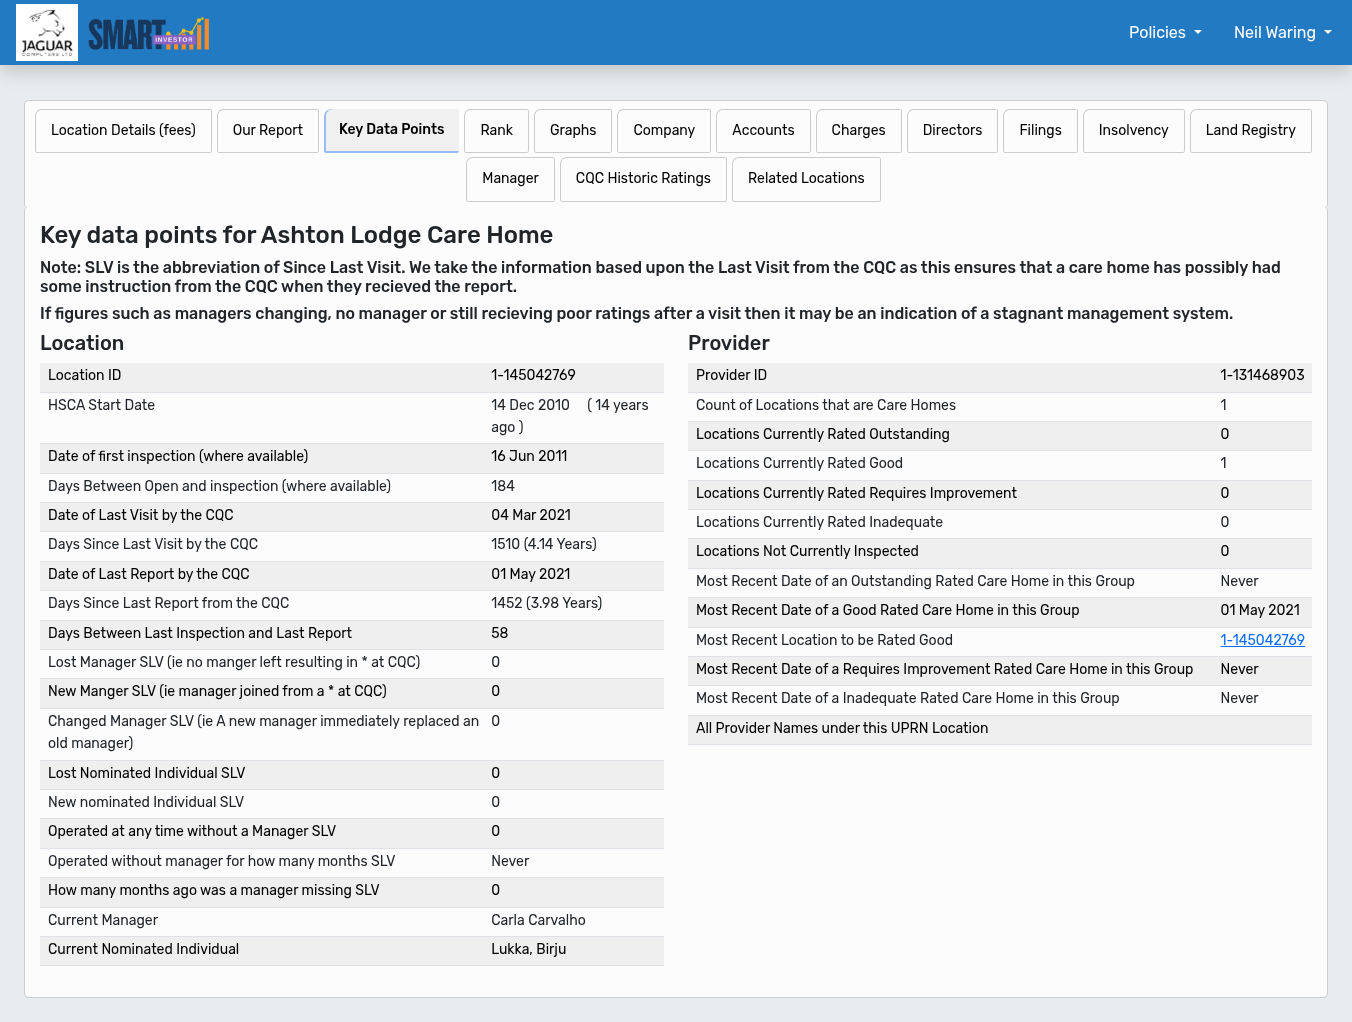Viewport: 1352px width, 1022px height.
Task: Follow the 1-145042769 location link
Action: click(1262, 640)
